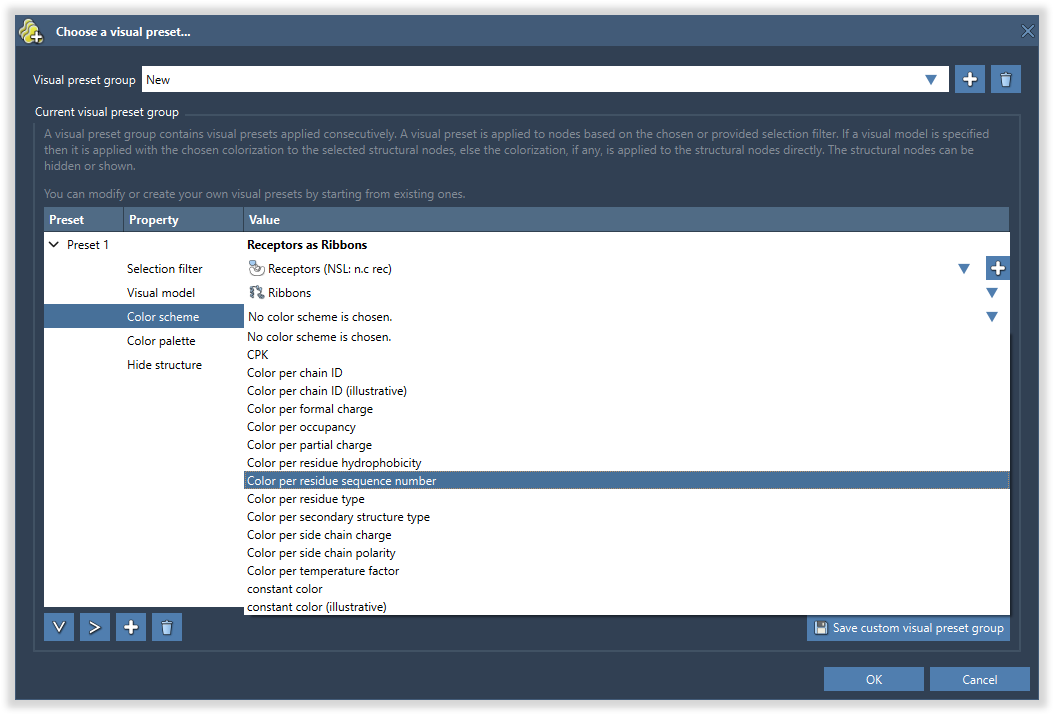Screen dimensions: 1054x715
Task: Select constant color (illustrative) option
Action: click(x=316, y=607)
